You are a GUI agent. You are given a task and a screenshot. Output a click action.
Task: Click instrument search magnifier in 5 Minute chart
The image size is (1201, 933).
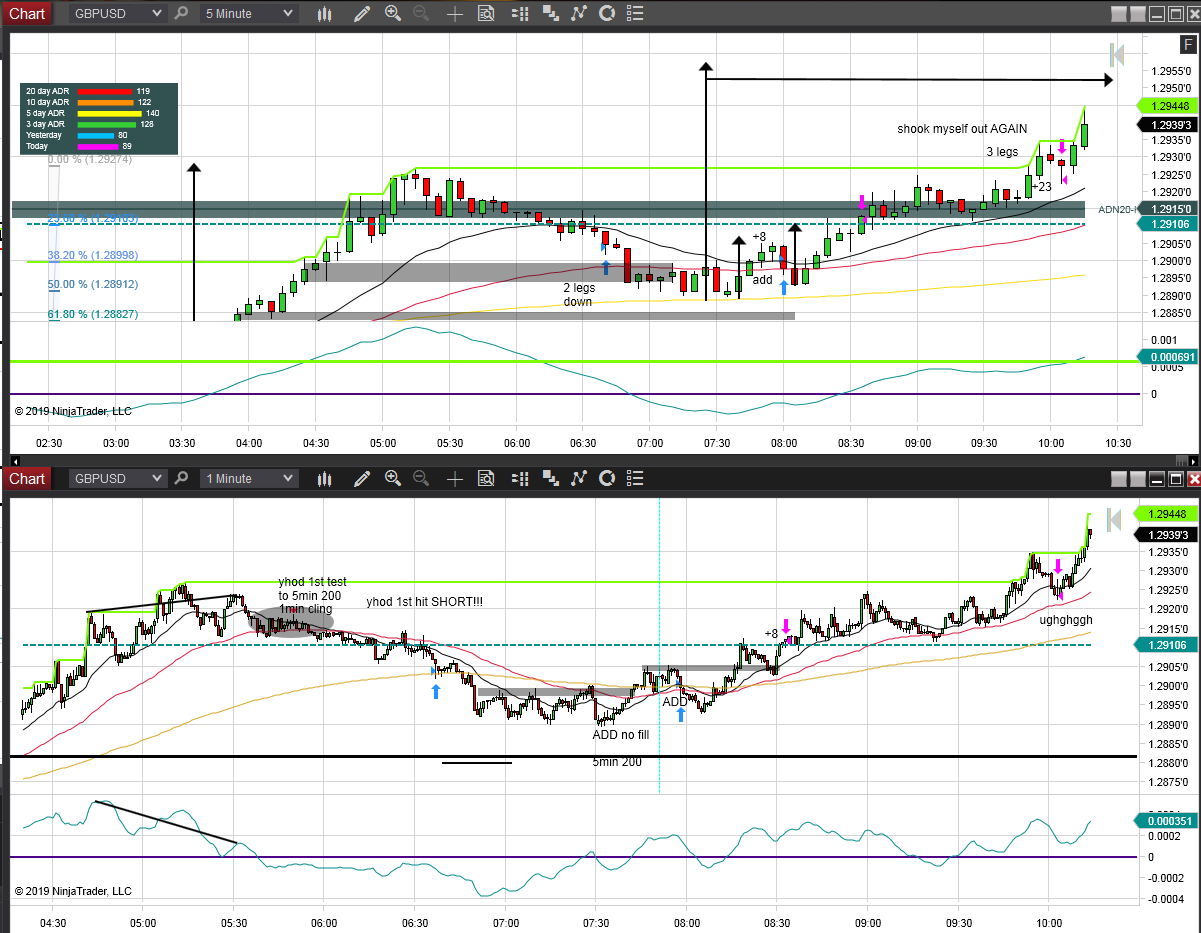pos(181,13)
